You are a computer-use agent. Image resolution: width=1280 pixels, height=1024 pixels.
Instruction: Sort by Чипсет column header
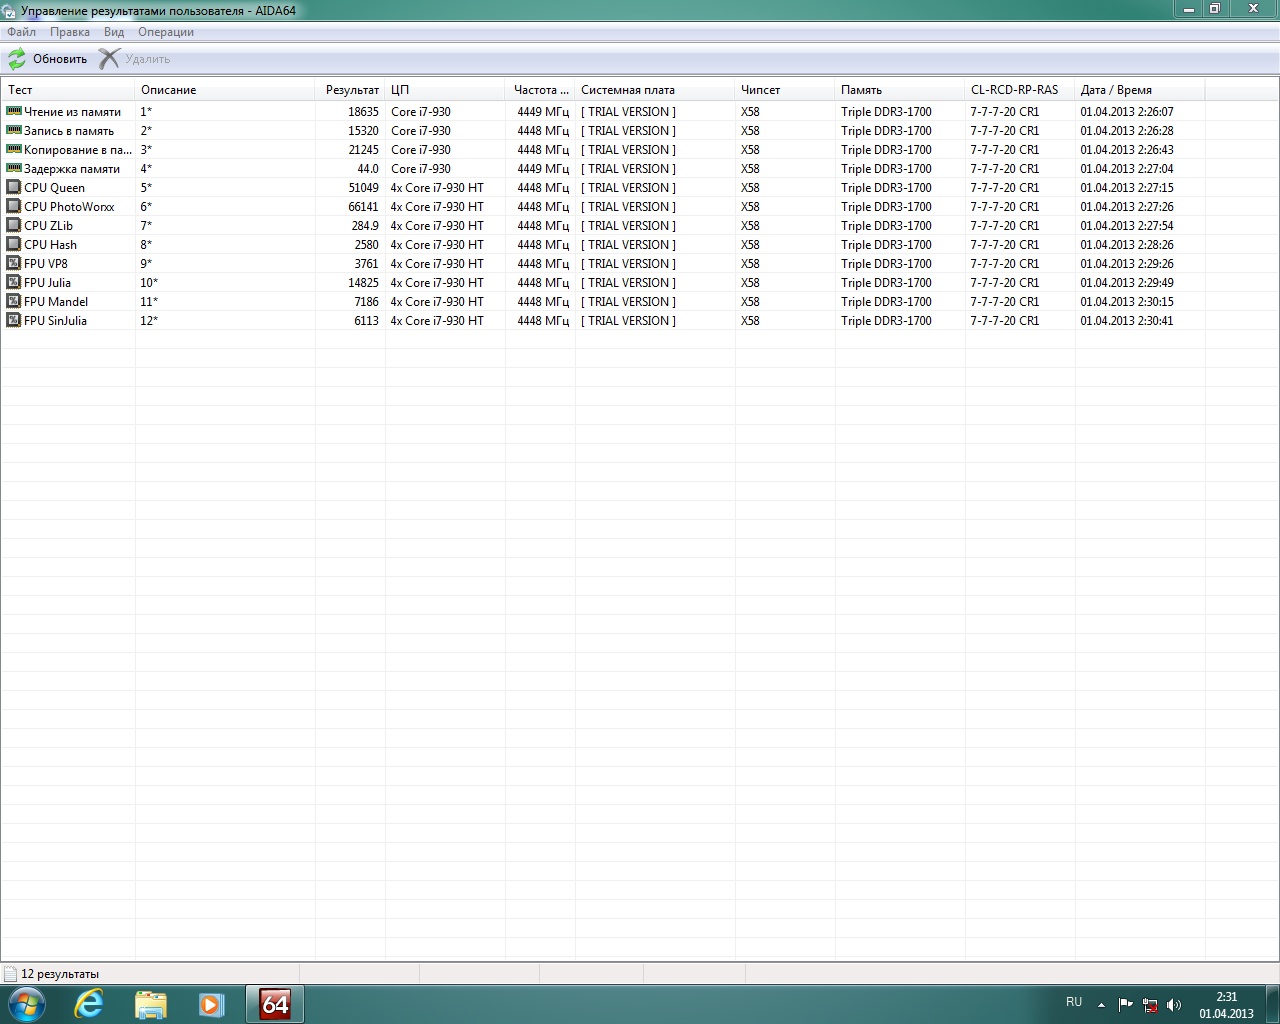785,90
